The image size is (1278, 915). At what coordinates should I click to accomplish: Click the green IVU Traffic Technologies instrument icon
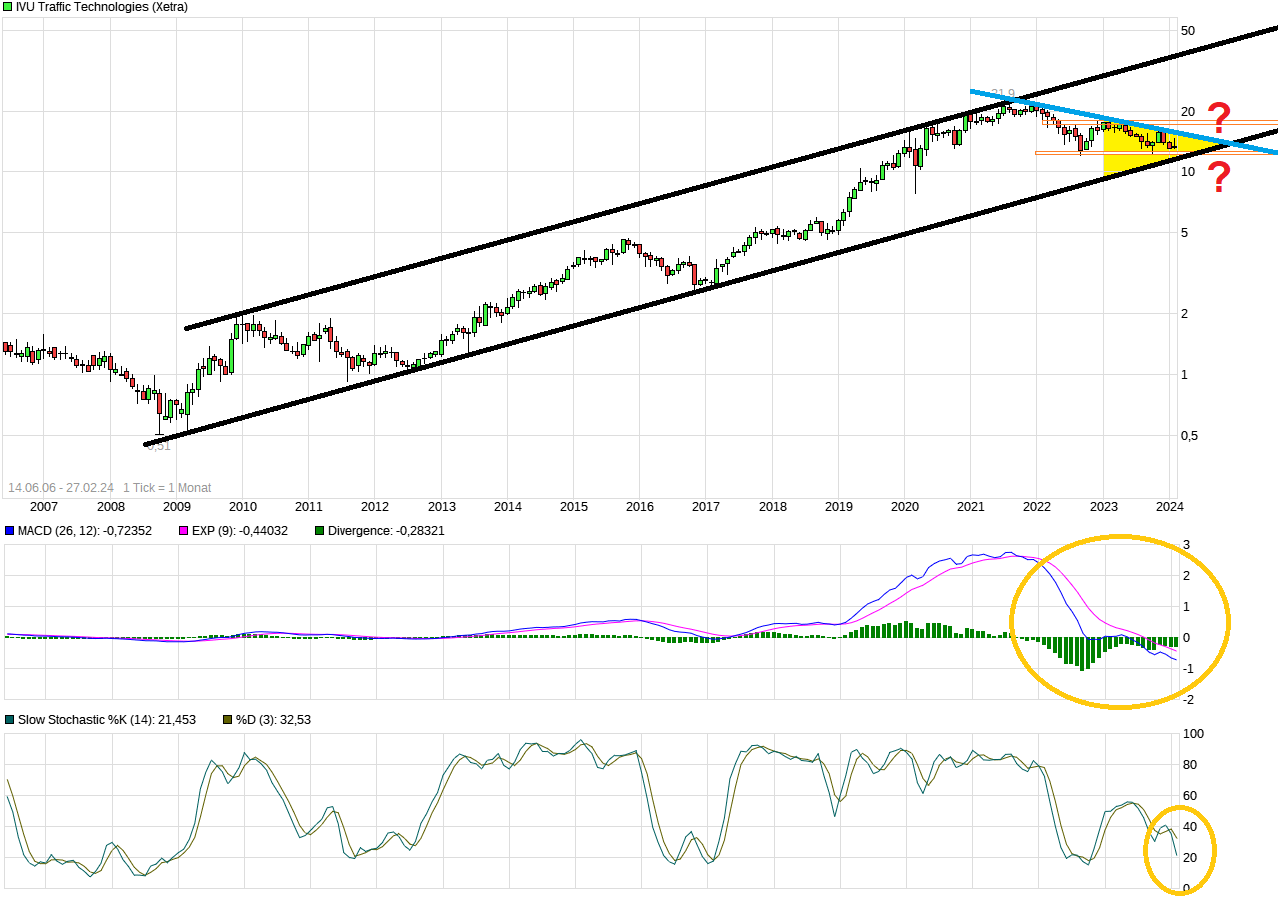tap(9, 7)
